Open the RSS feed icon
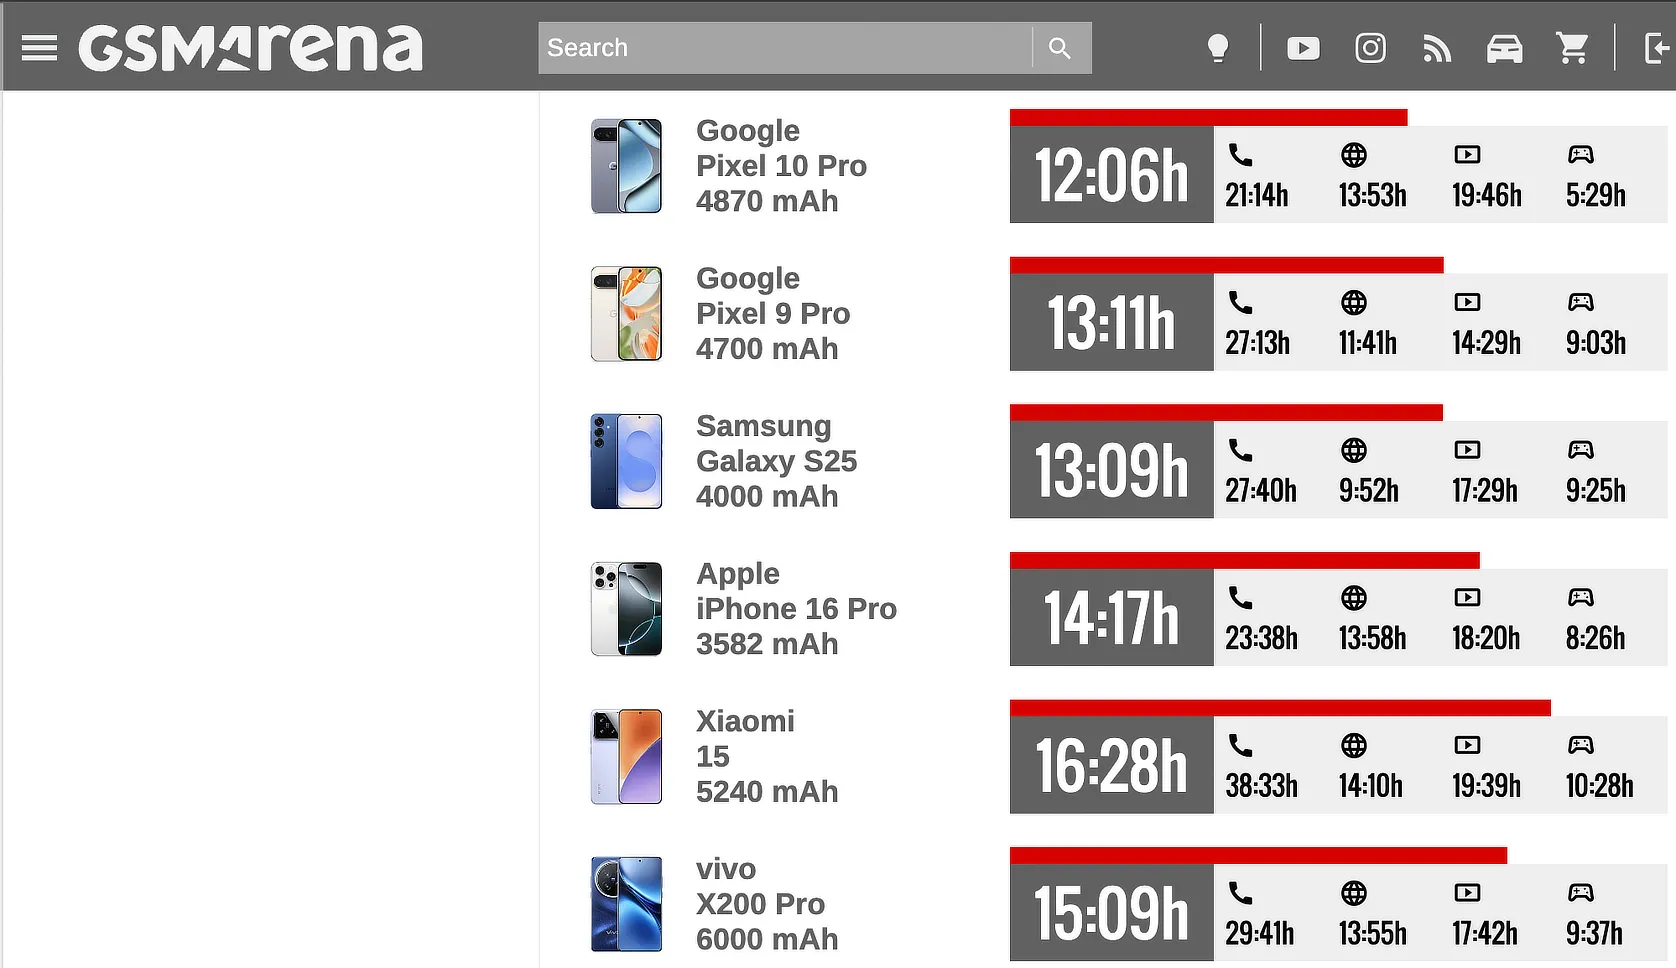Viewport: 1676px width, 968px height. coord(1437,48)
